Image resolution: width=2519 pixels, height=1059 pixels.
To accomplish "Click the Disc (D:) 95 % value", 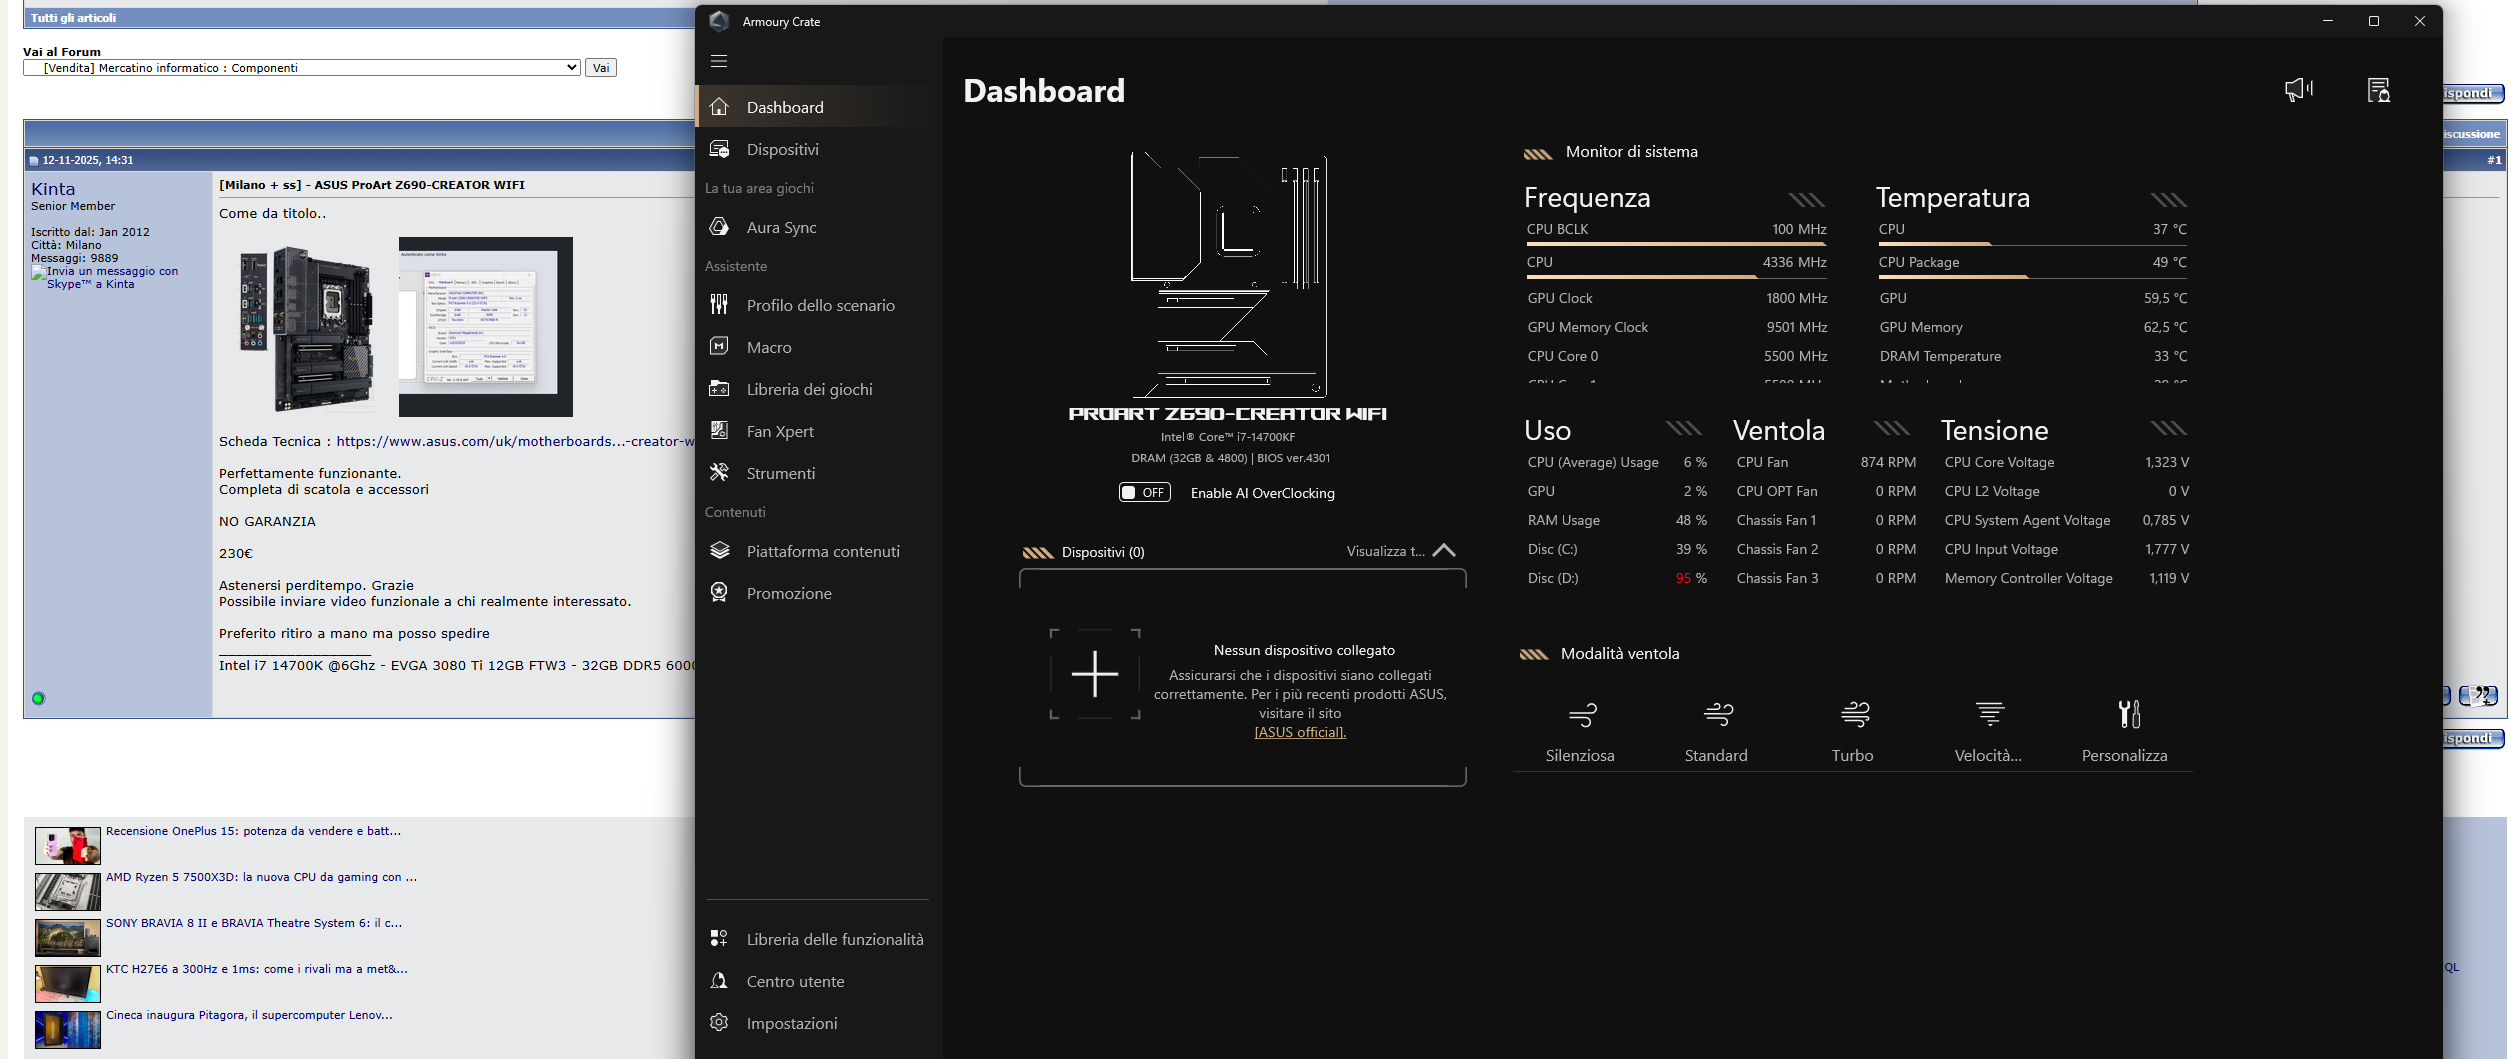I will tap(1691, 578).
